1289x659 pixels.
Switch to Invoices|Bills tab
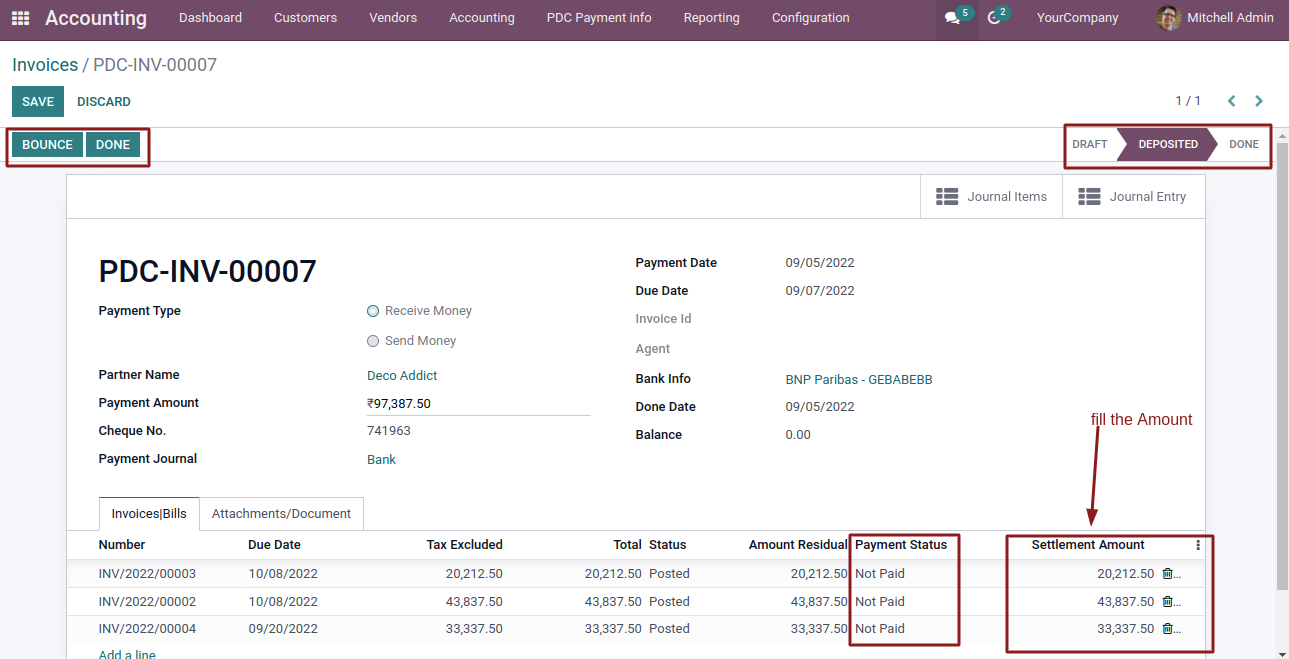[149, 514]
